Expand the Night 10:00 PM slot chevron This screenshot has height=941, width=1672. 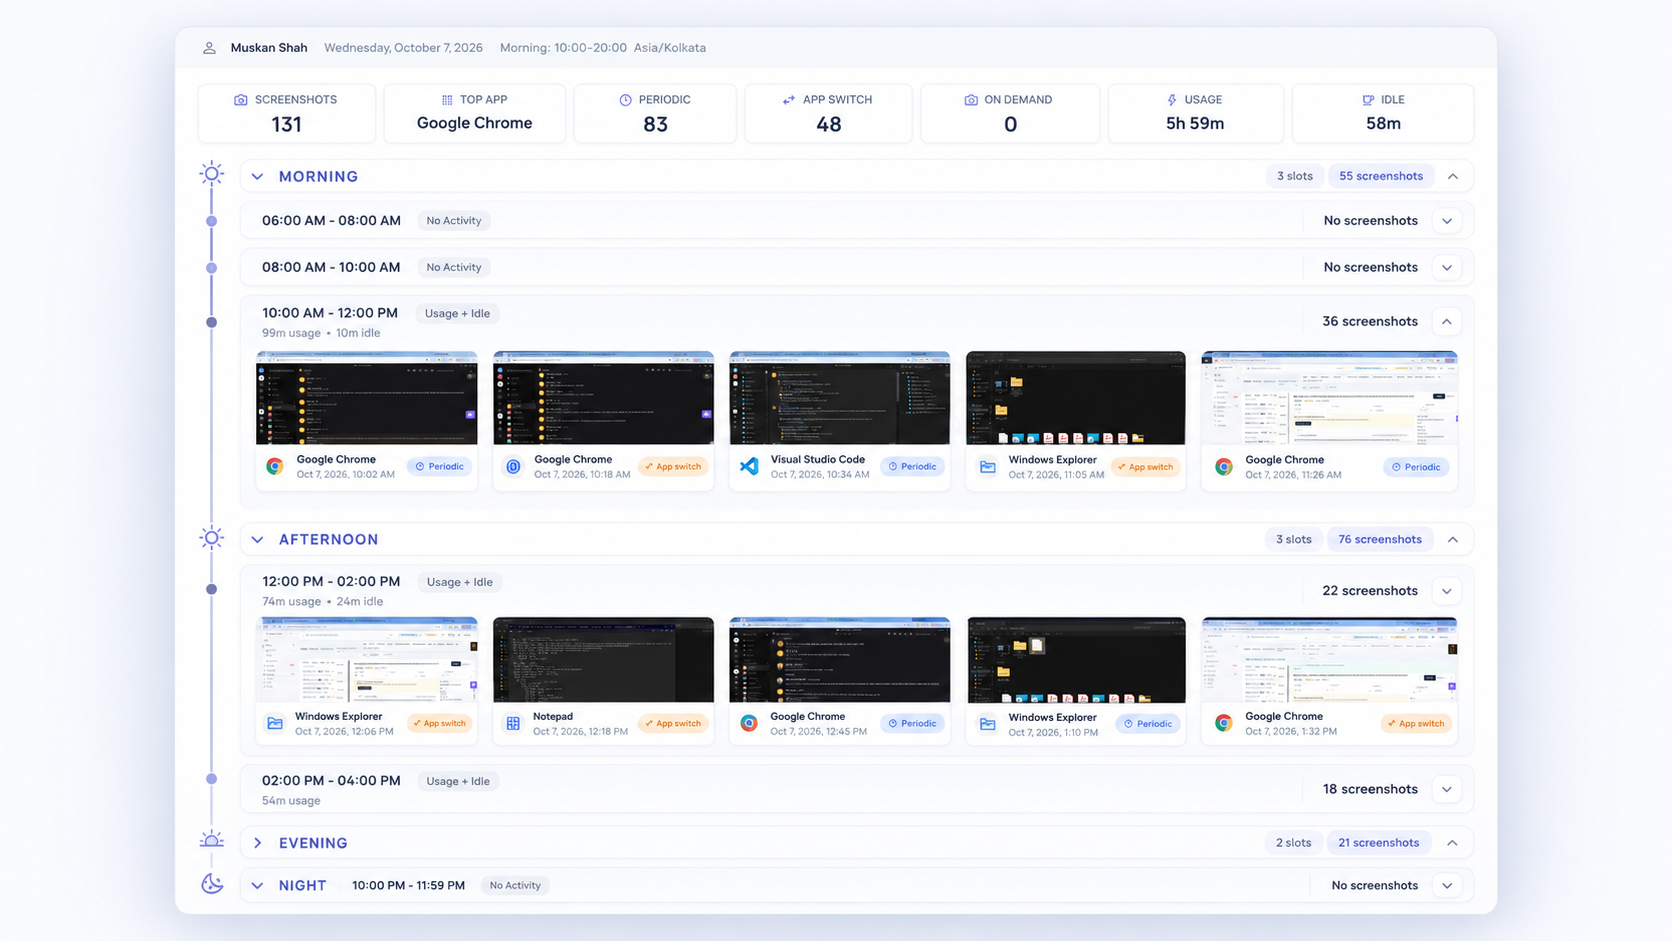1447,885
